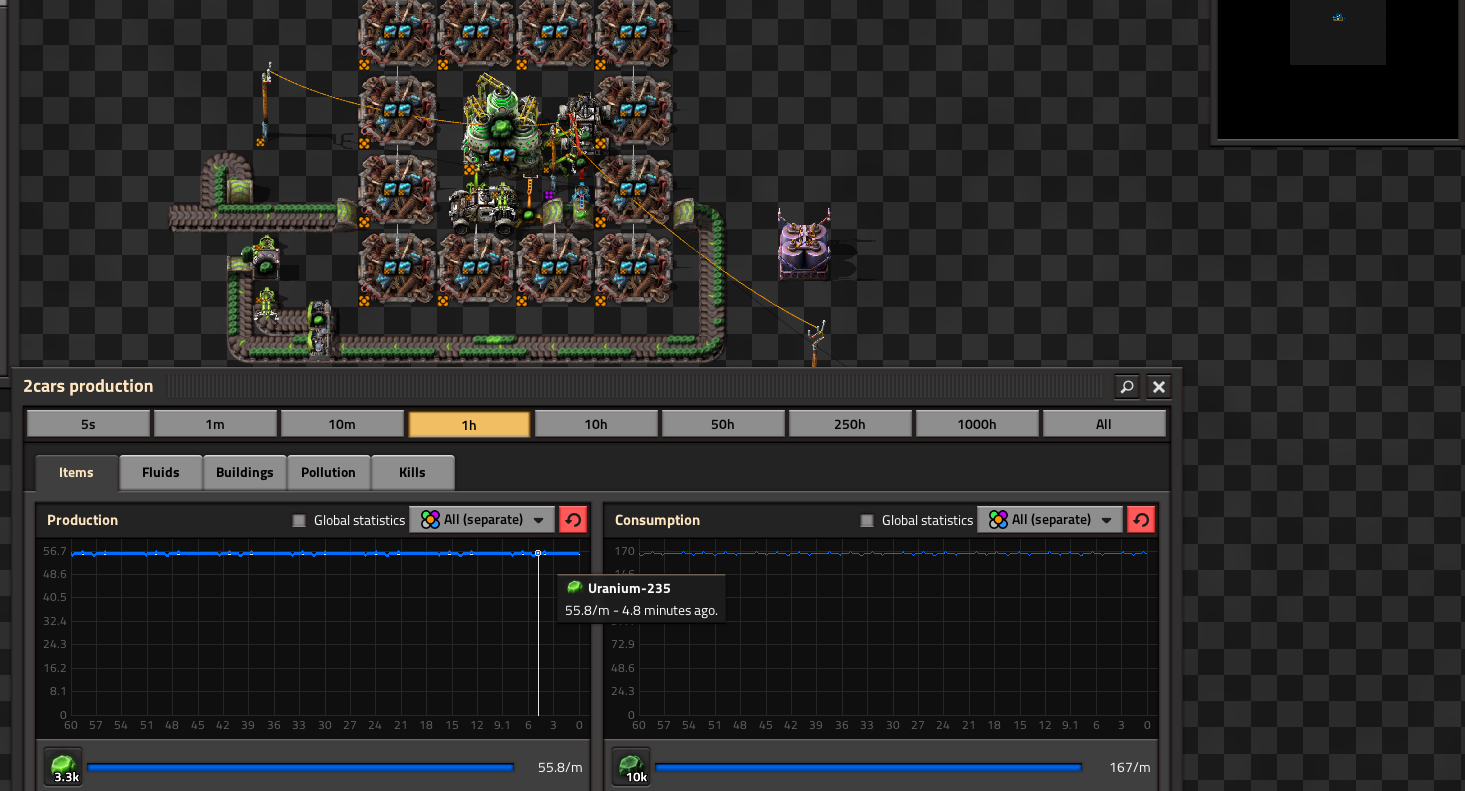Image resolution: width=1465 pixels, height=791 pixels.
Task: Set time range to 10m
Action: (x=342, y=424)
